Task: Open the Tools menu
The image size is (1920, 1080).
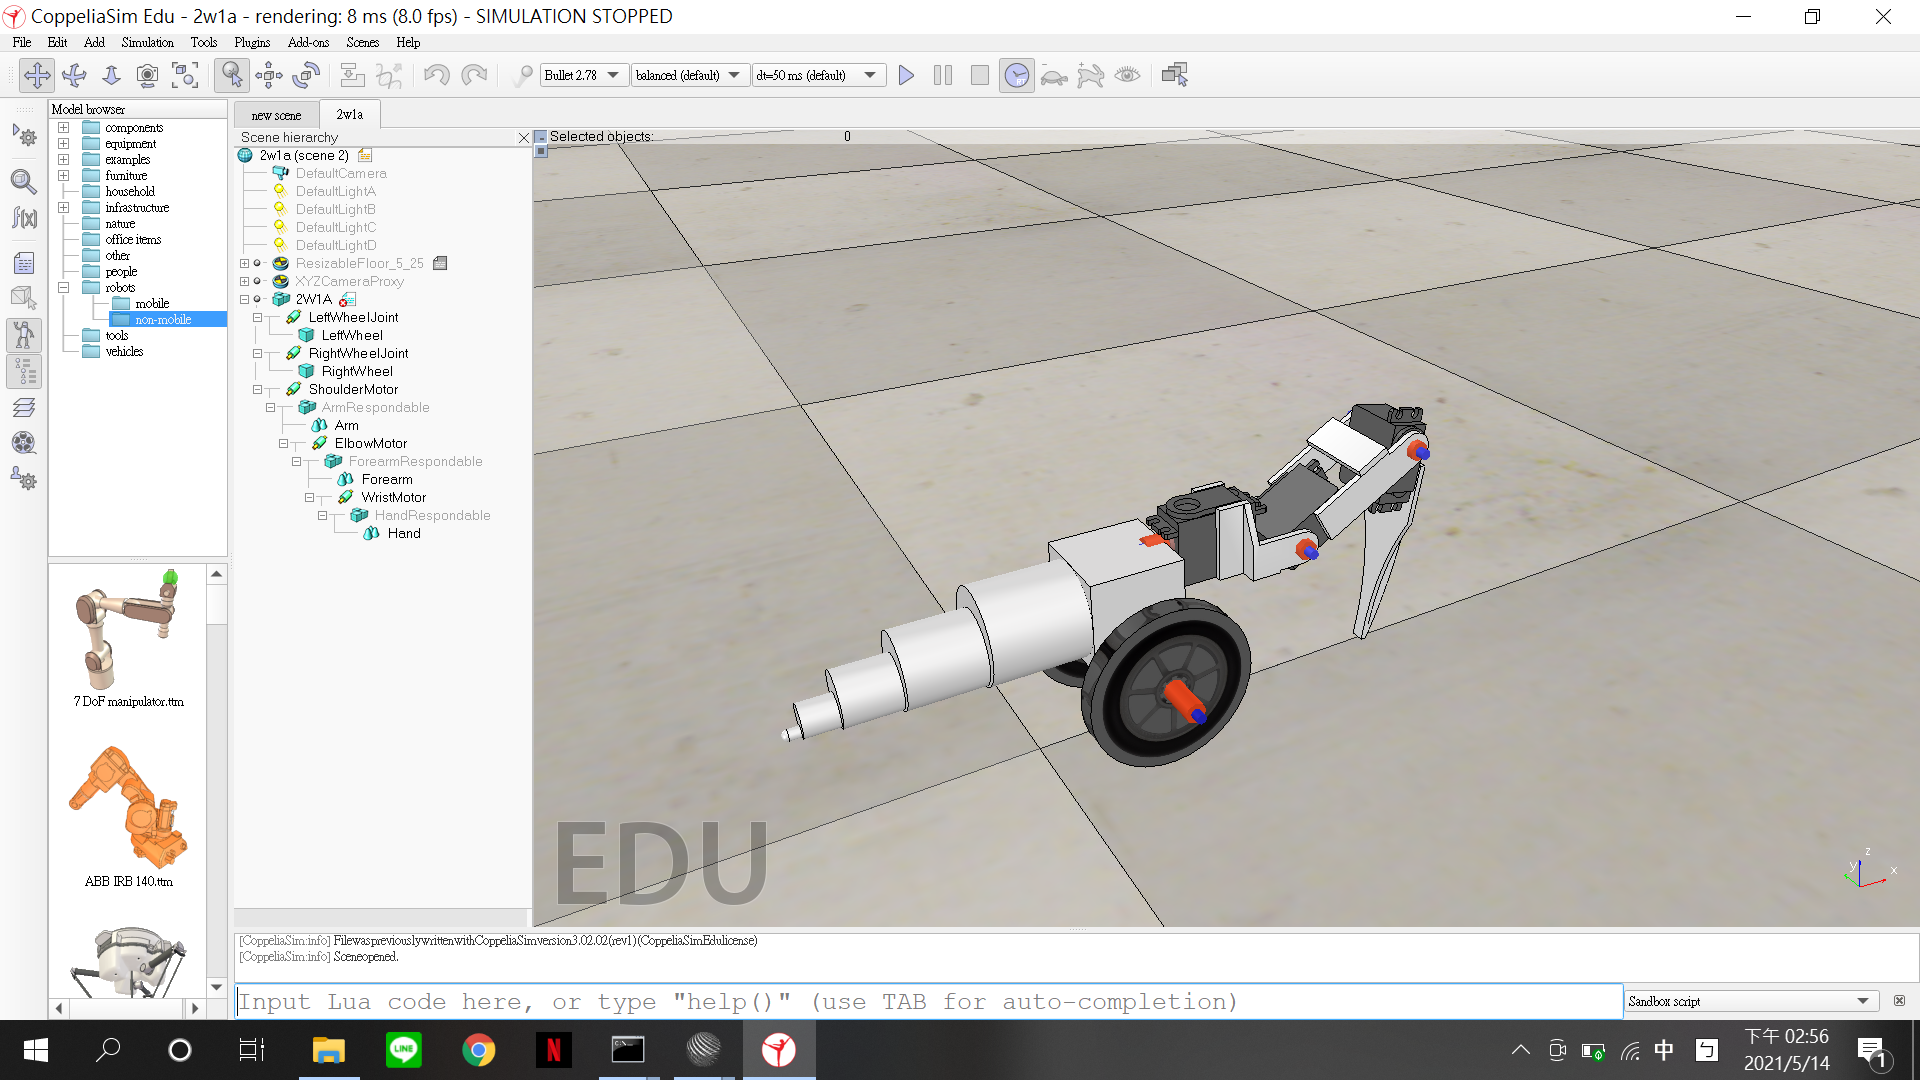Action: click(x=204, y=42)
